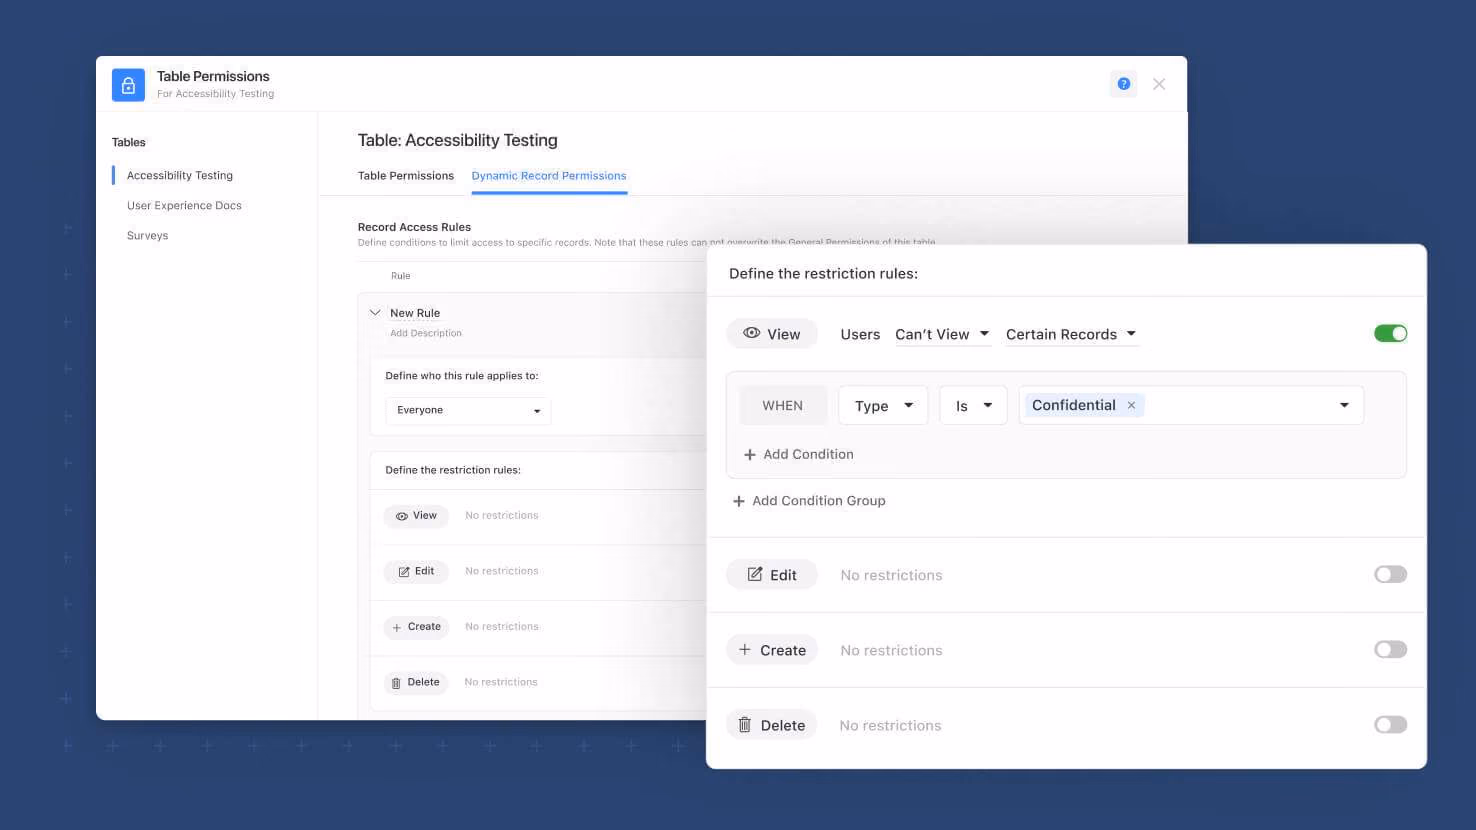Screen dimensions: 1476x830
Task: Click the Edit pill in the back window
Action: (416, 571)
